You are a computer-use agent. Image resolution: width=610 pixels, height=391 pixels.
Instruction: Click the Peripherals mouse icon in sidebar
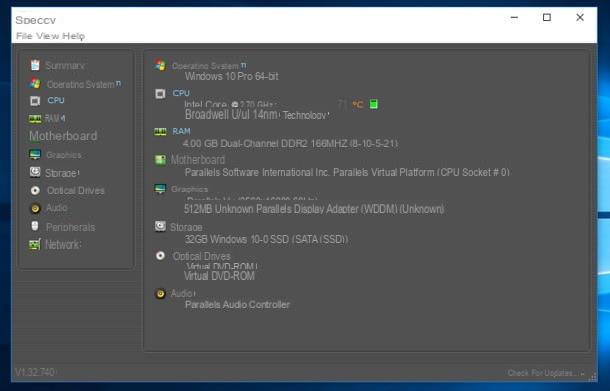click(x=35, y=226)
